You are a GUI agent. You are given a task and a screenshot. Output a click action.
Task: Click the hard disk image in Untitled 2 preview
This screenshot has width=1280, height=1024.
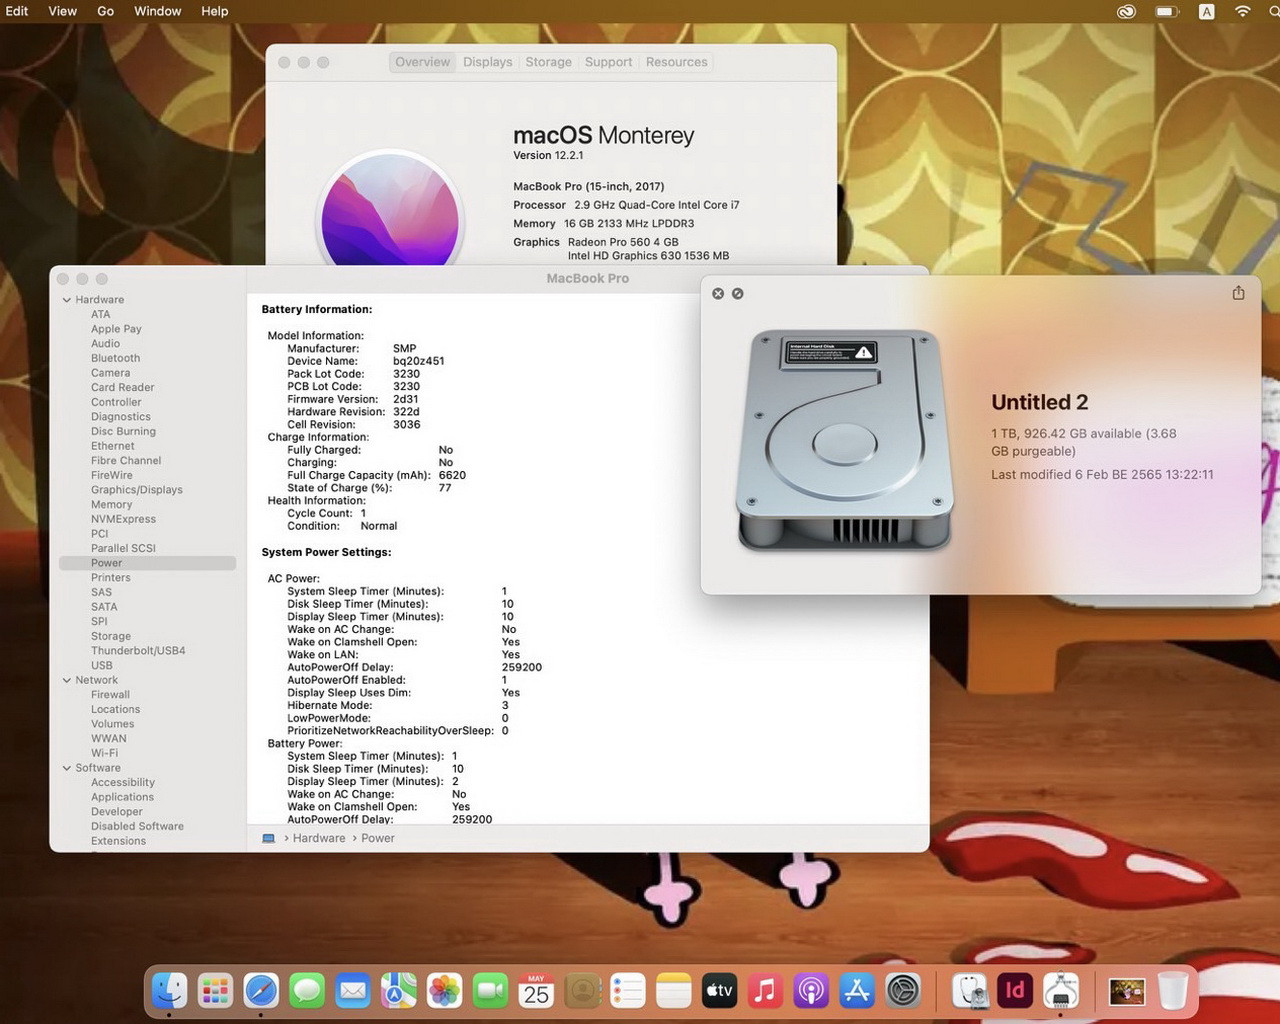pyautogui.click(x=845, y=440)
